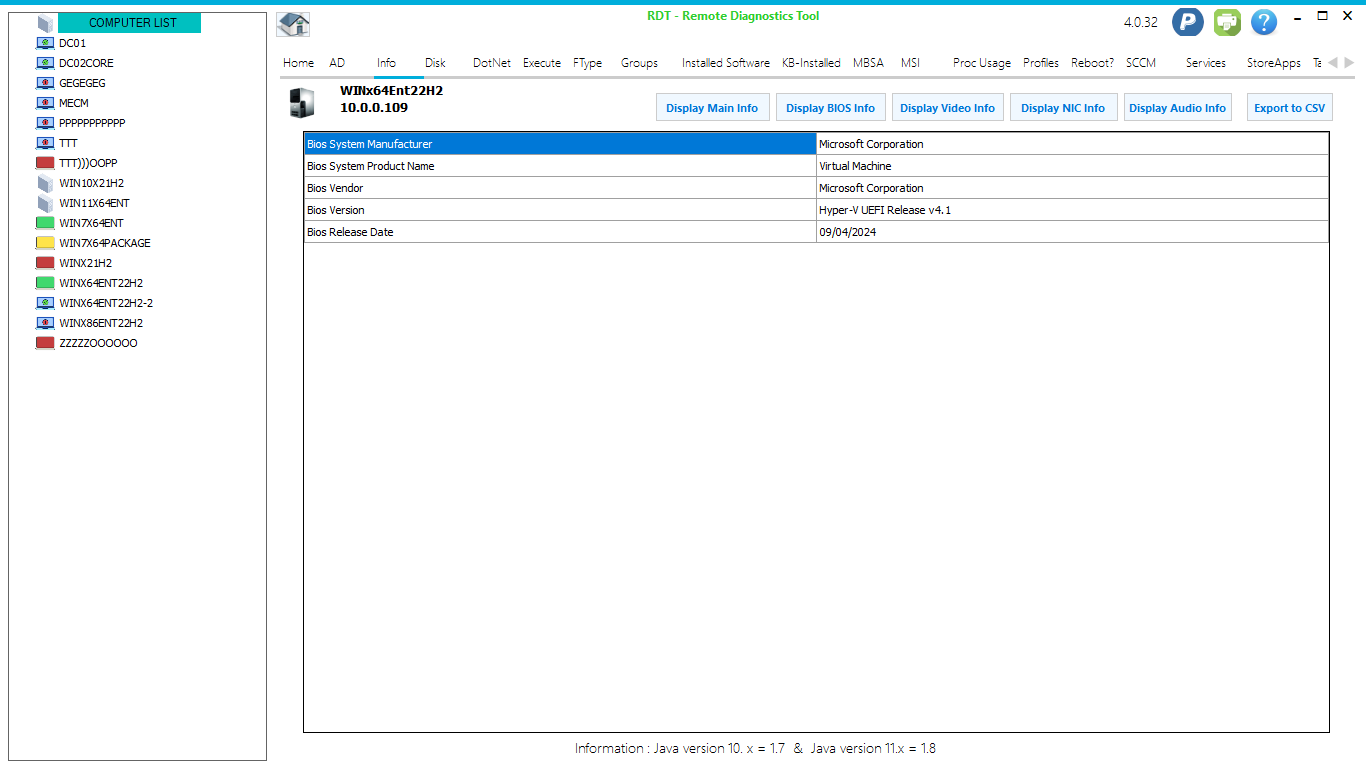
Task: Switch to the FType tab
Action: pyautogui.click(x=588, y=63)
